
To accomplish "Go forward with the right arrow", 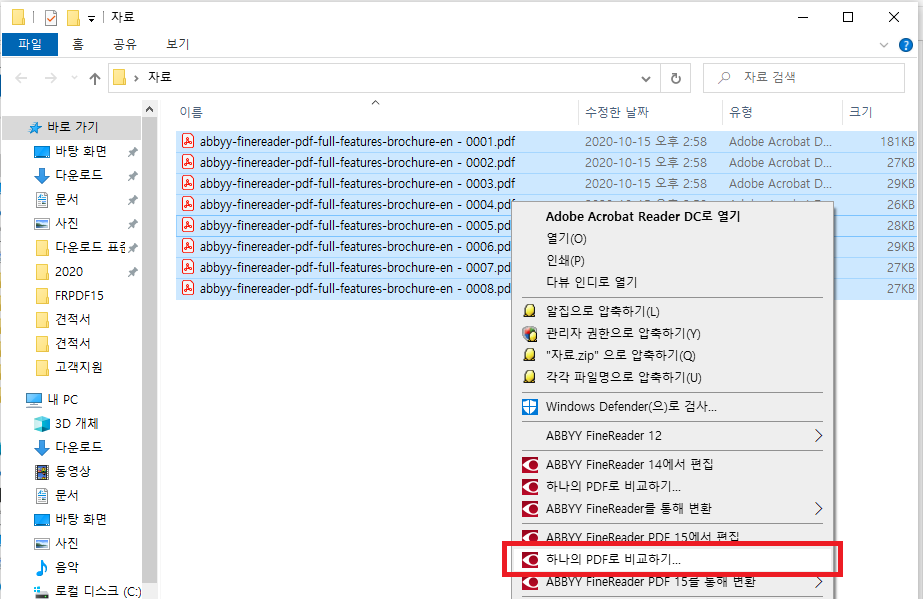I will (x=51, y=78).
